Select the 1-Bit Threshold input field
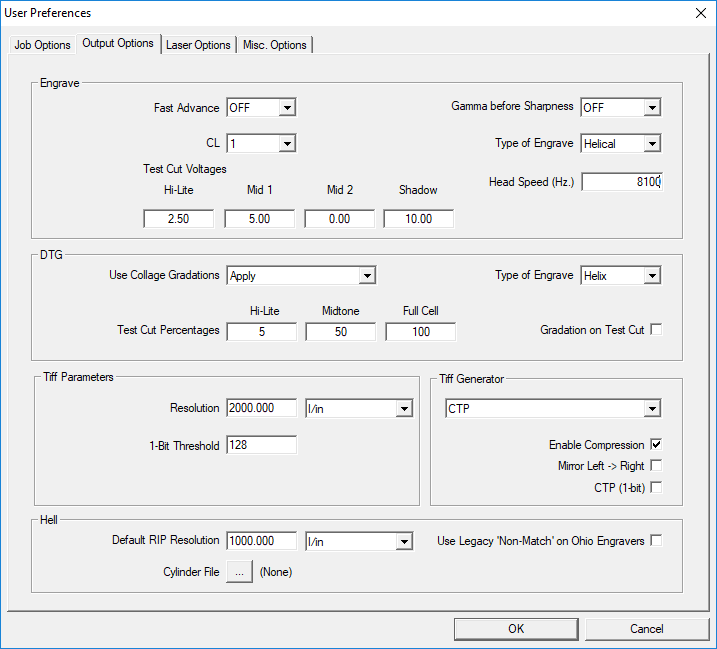Image resolution: width=717 pixels, height=649 pixels. click(261, 446)
